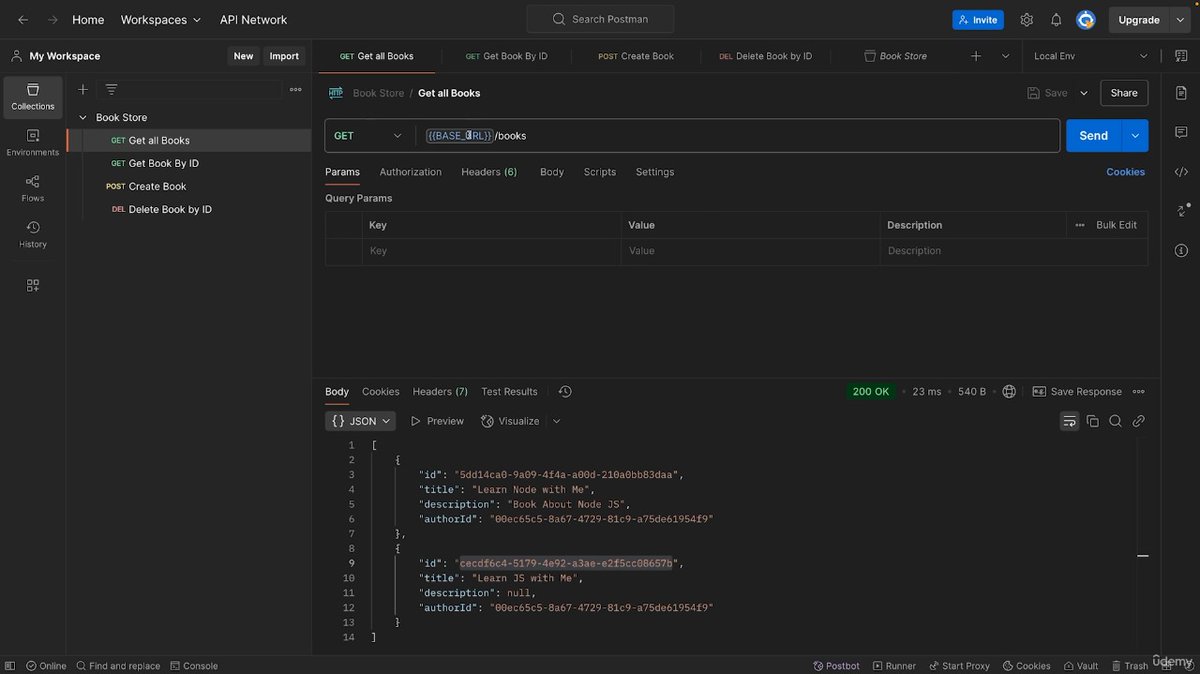Screen dimensions: 1200x674
Task: Open the Local Env environment selector
Action: click(x=1091, y=56)
